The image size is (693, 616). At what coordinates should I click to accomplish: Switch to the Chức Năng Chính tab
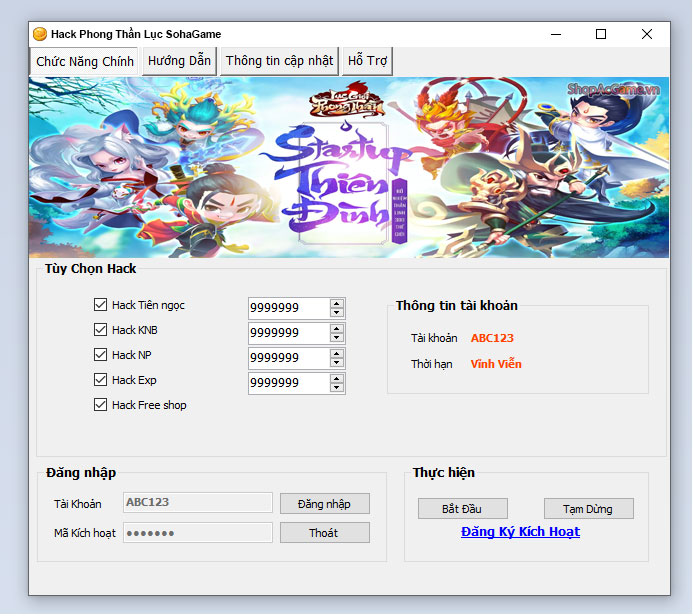85,61
